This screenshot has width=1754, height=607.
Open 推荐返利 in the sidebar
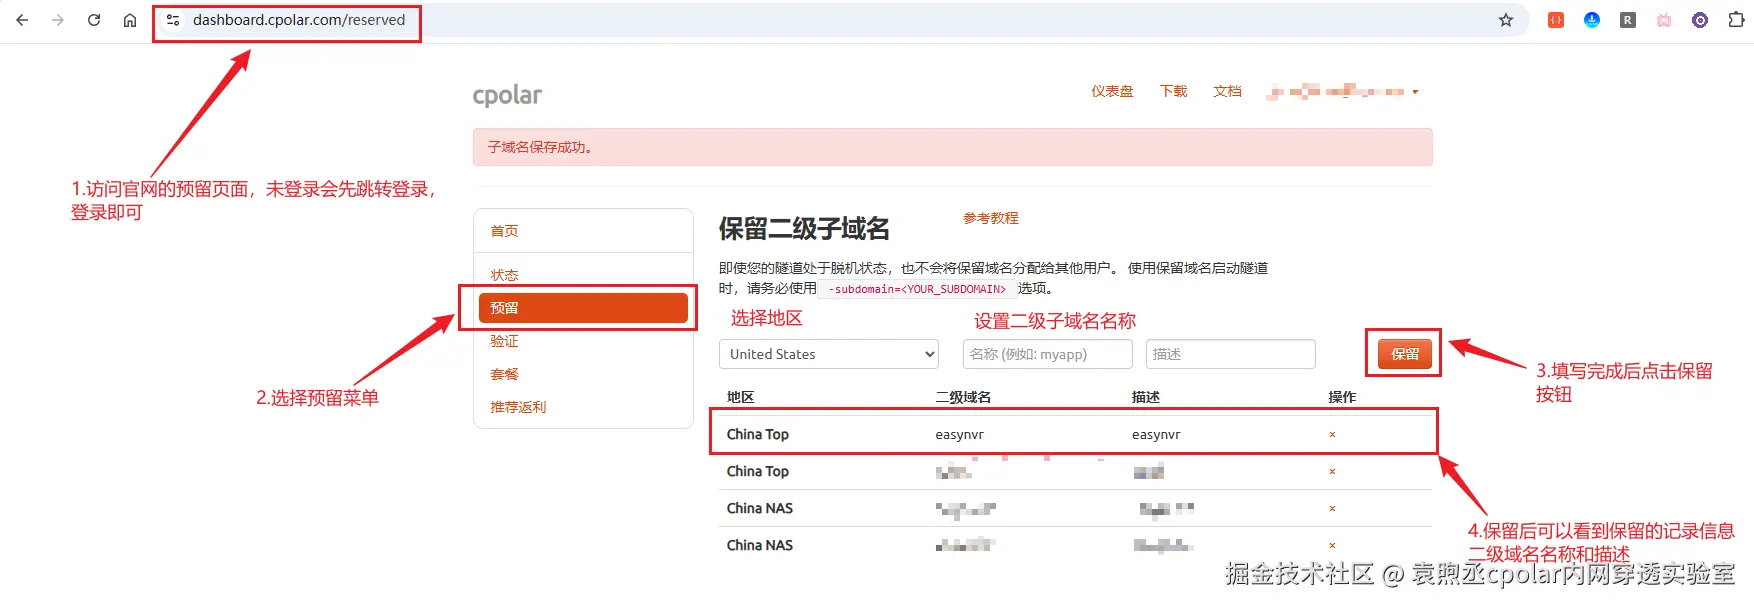coord(518,407)
